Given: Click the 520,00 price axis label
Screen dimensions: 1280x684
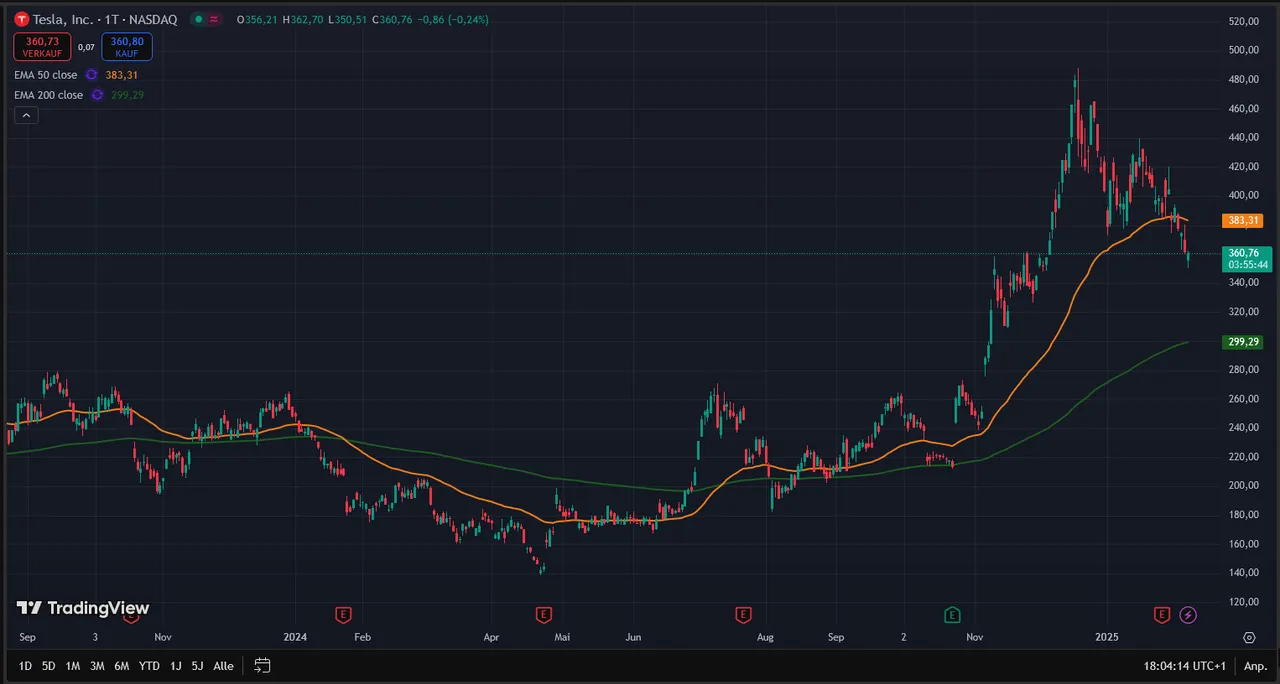Looking at the screenshot, I should [x=1246, y=21].
